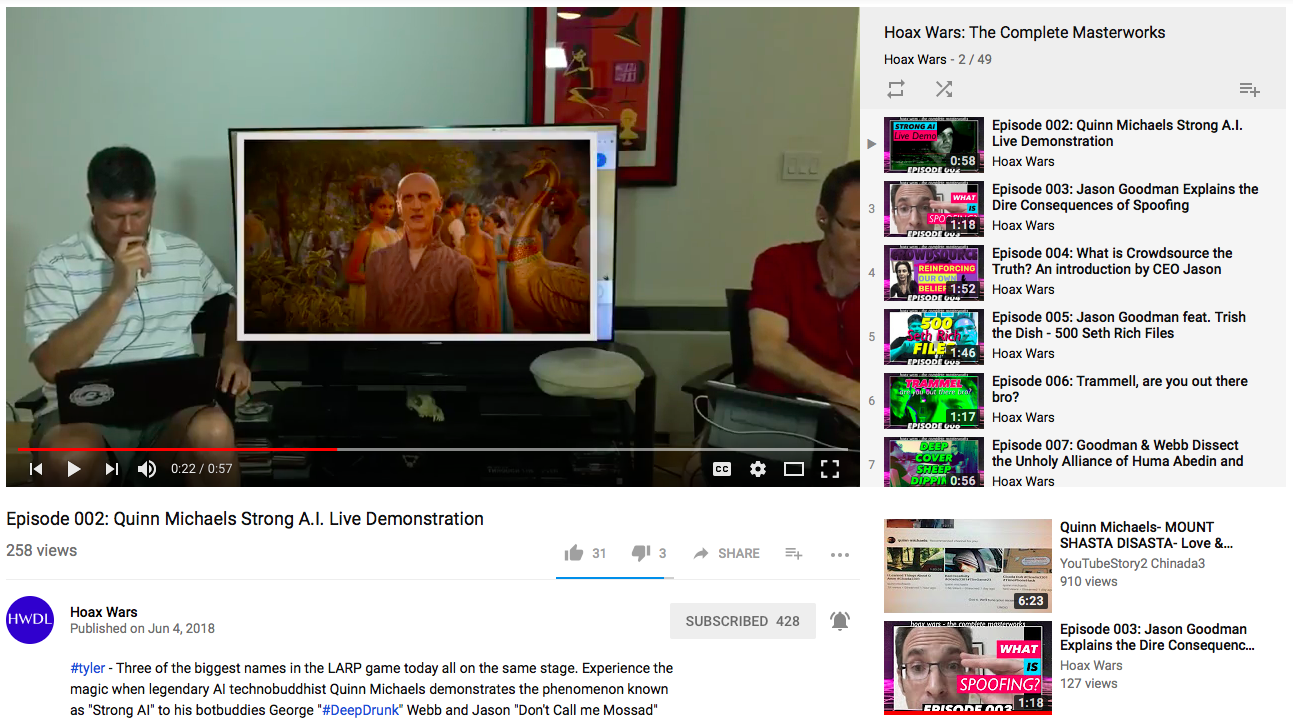Switch to theater mode
Image resolution: width=1293 pixels, height=721 pixels.
(x=794, y=469)
